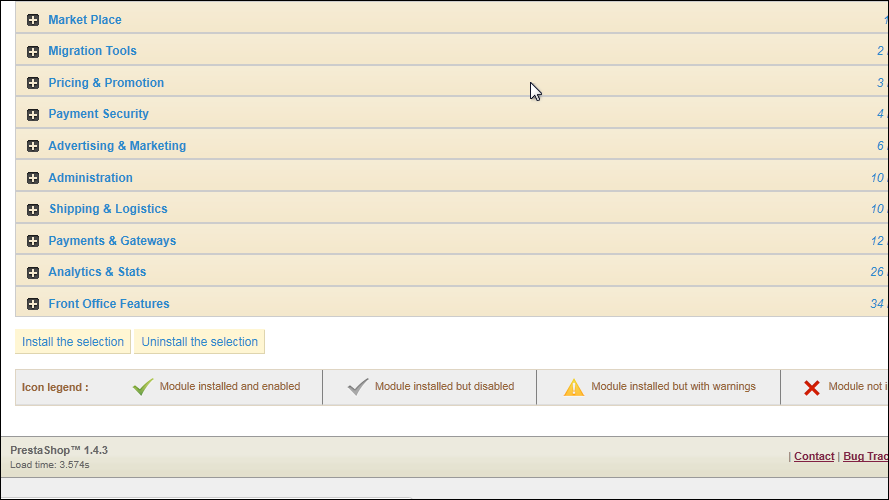This screenshot has width=889, height=500.
Task: Click plus icon beside Administration
Action: pos(33,178)
